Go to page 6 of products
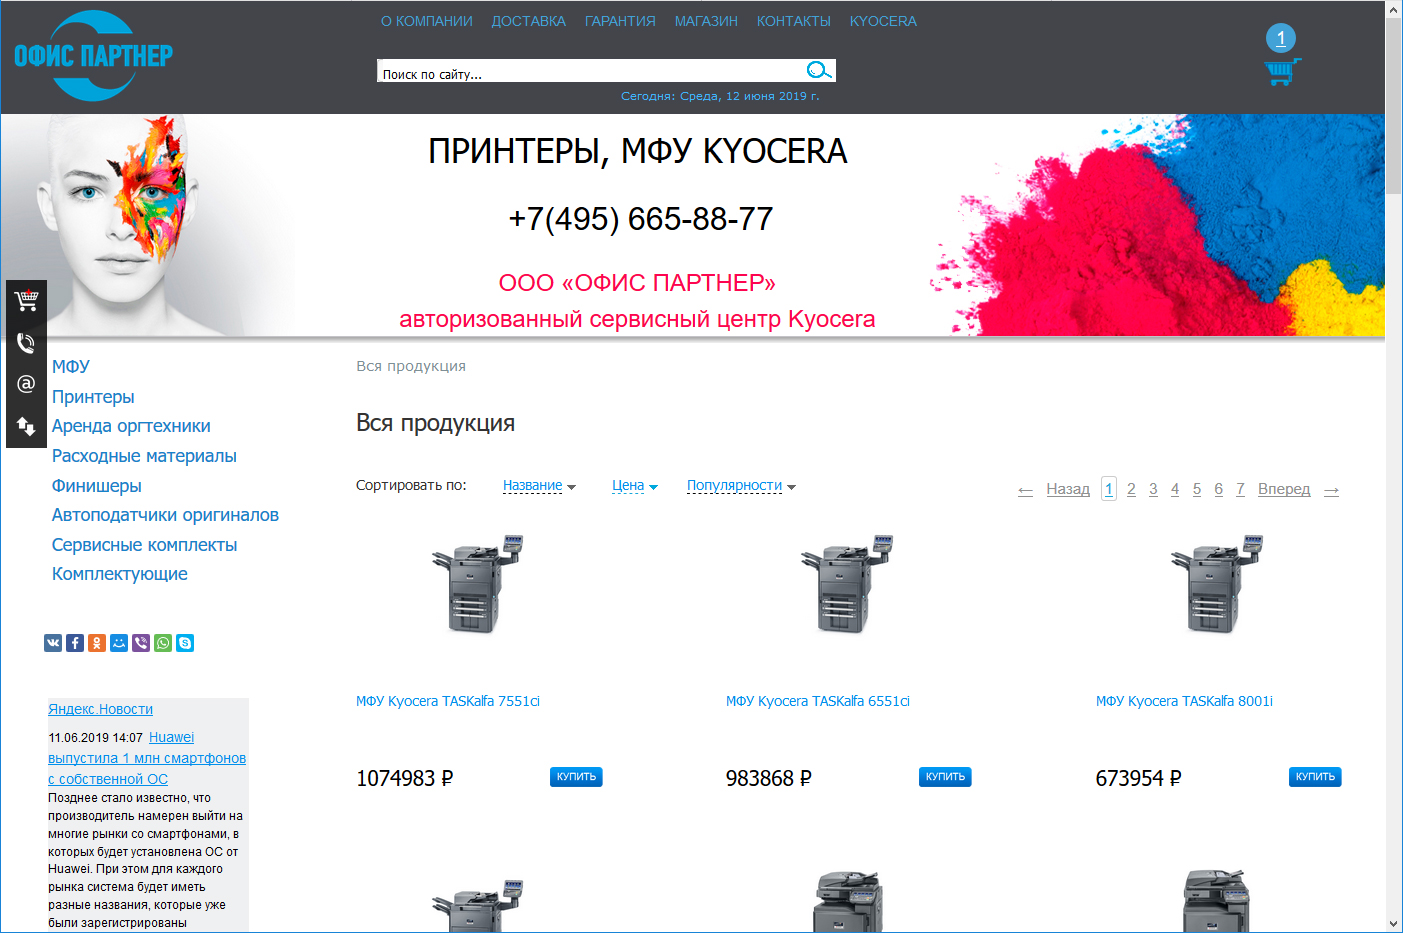Viewport: 1403px width, 933px height. coord(1218,489)
